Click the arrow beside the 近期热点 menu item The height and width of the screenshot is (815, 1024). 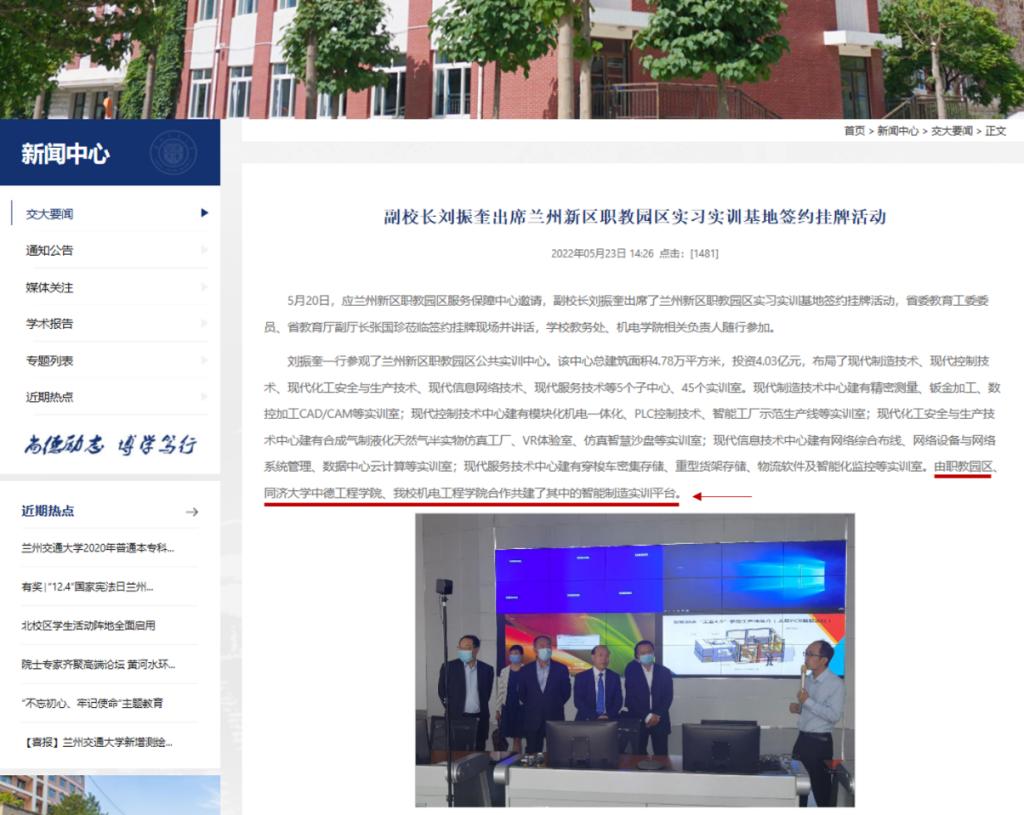(x=204, y=397)
